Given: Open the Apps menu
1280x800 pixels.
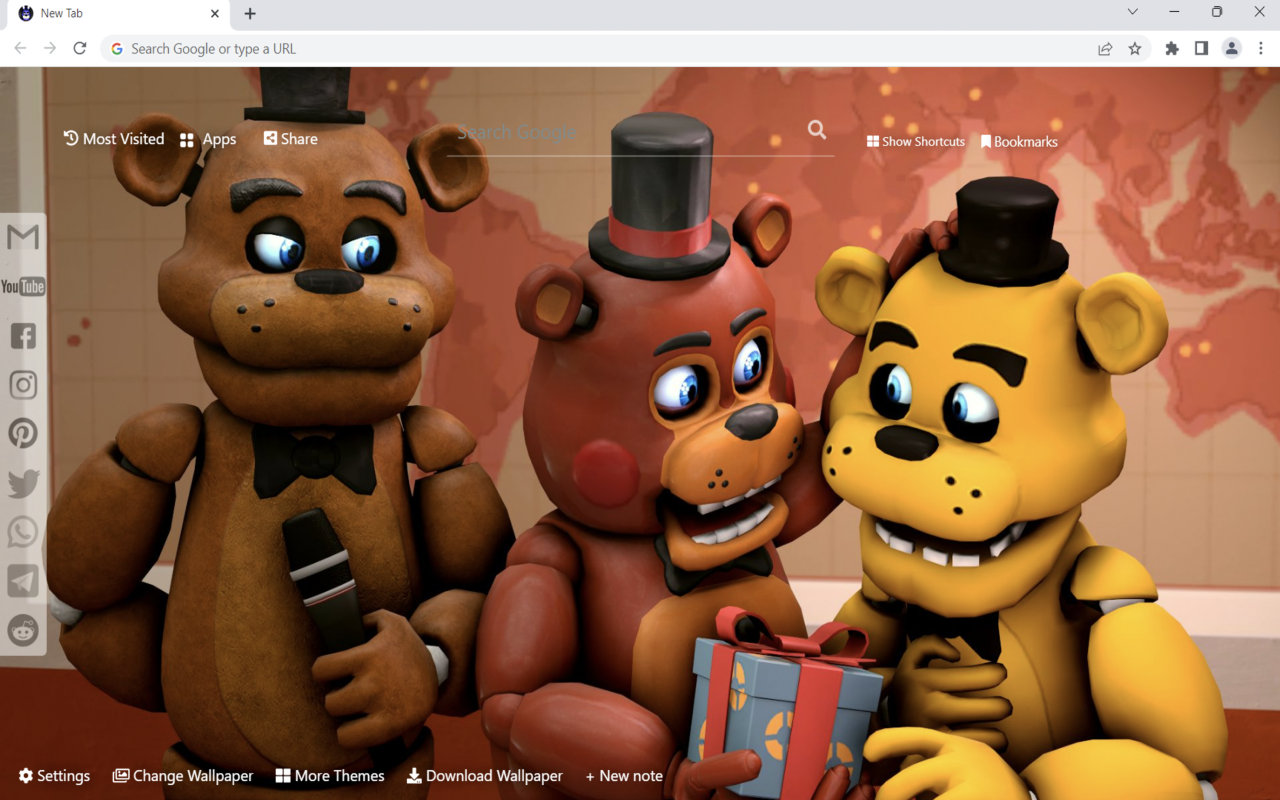Looking at the screenshot, I should (208, 140).
